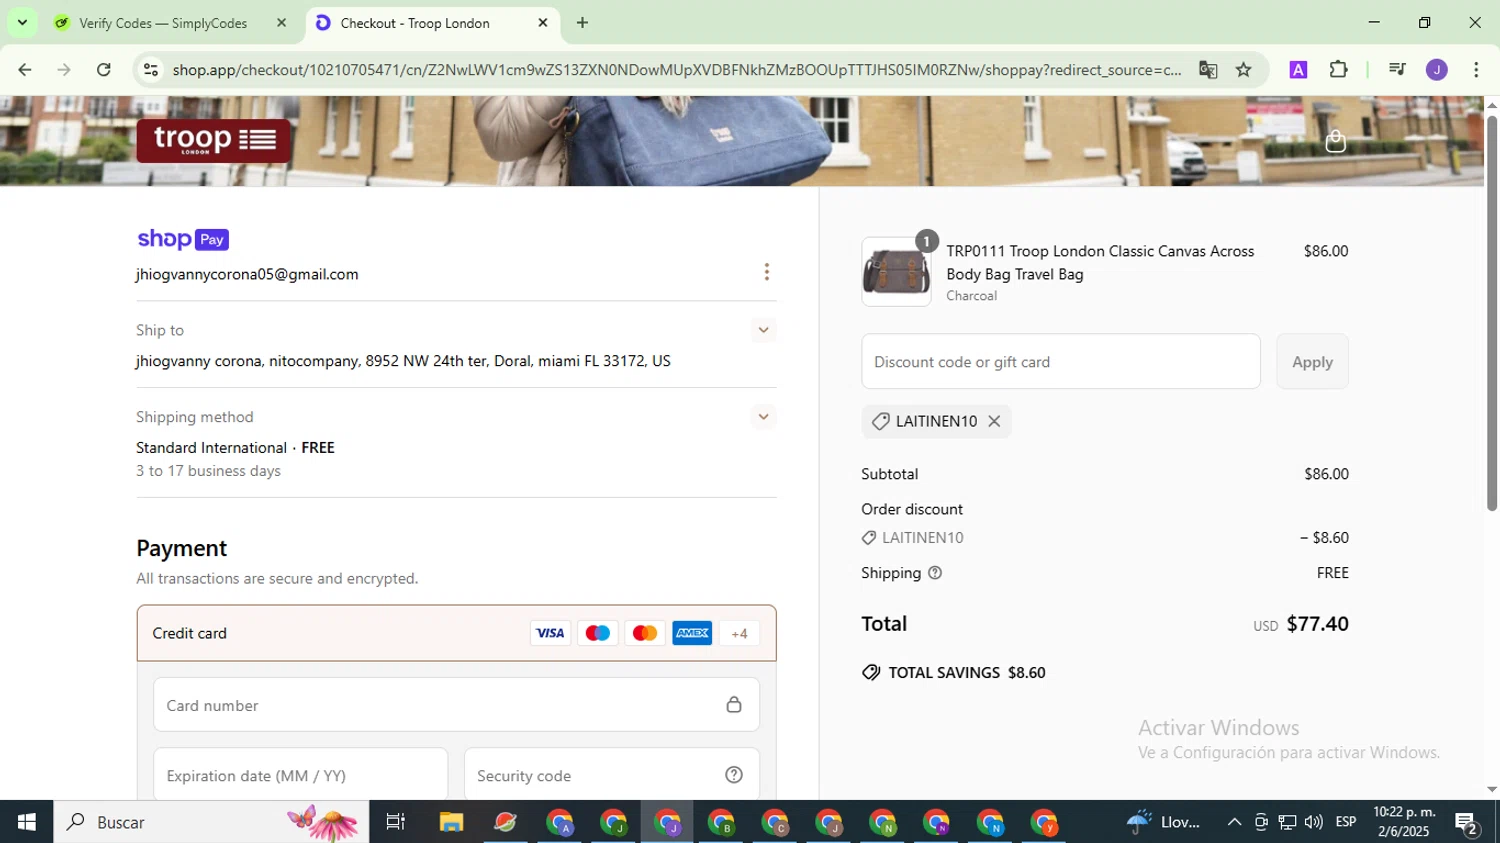The image size is (1500, 843).
Task: Reload the checkout page
Action: (104, 69)
